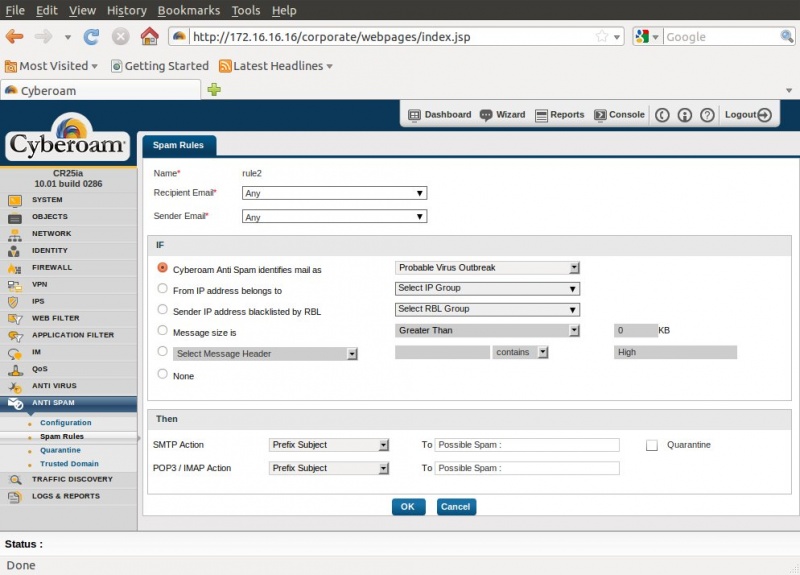Click the OK button

407,507
